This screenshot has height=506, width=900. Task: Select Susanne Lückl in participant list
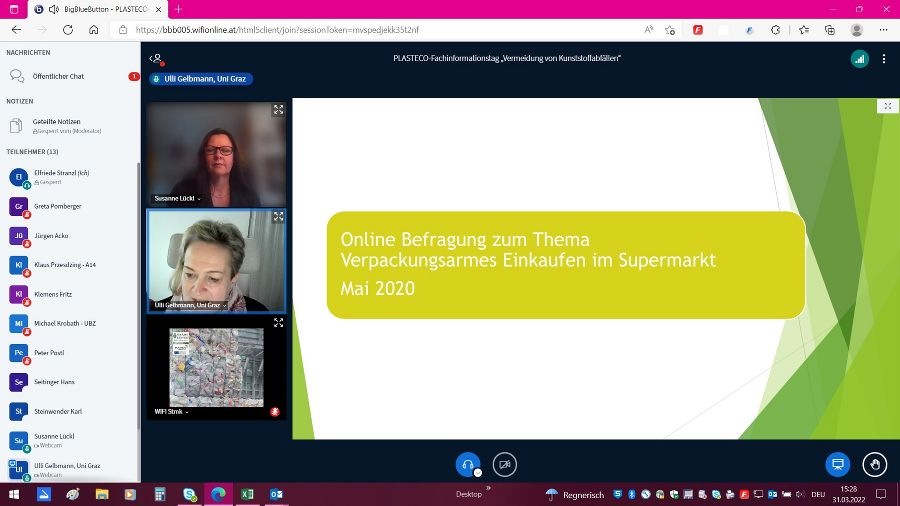click(x=69, y=441)
